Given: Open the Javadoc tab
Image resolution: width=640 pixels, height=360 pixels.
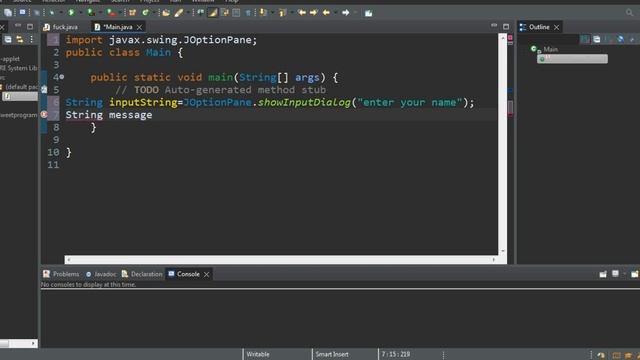Looking at the screenshot, I should [x=101, y=274].
